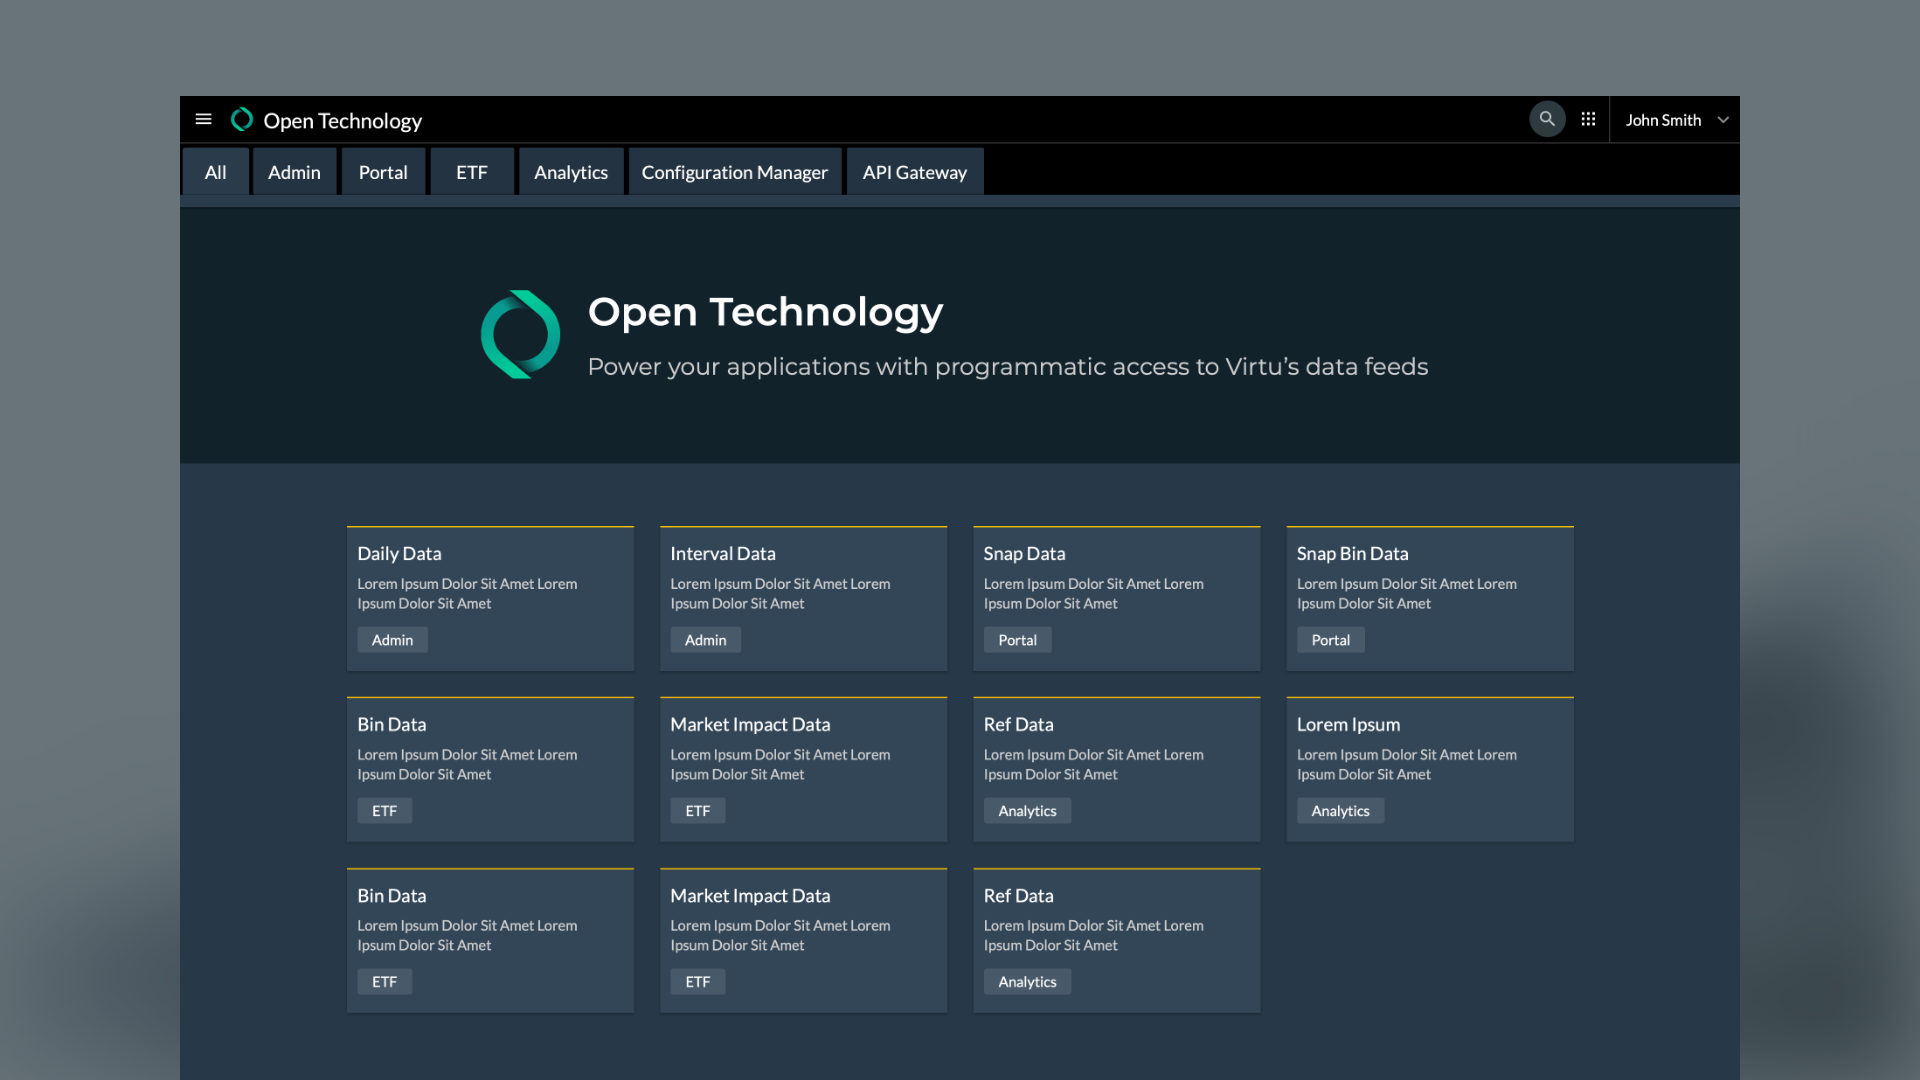Open the Configuration Manager tab

[734, 172]
